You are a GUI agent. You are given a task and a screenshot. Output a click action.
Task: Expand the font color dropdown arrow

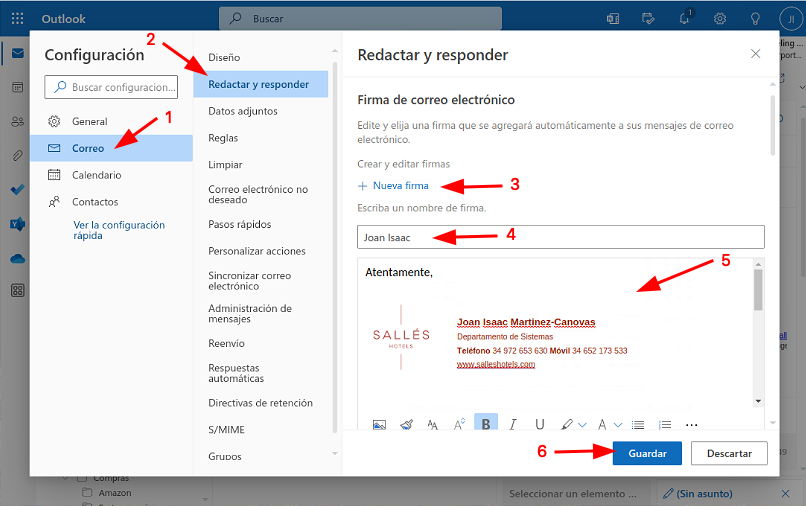tap(618, 424)
